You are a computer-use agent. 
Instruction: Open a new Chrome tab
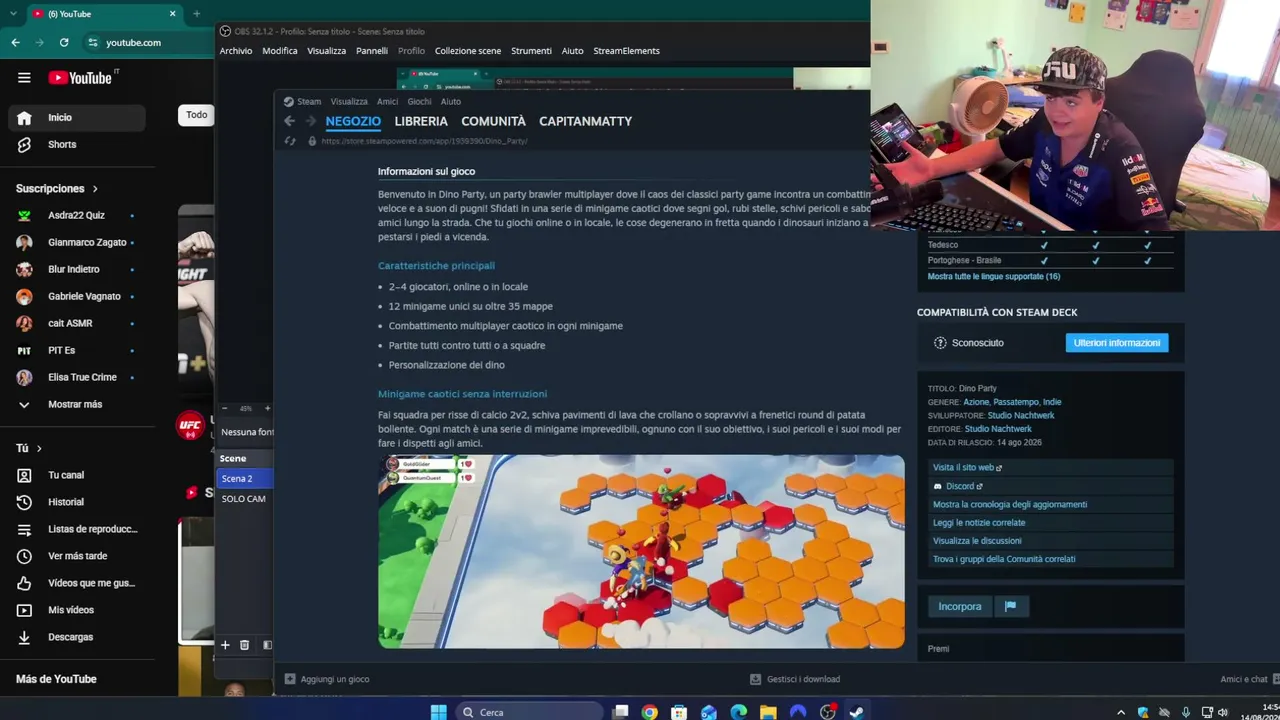click(x=196, y=14)
